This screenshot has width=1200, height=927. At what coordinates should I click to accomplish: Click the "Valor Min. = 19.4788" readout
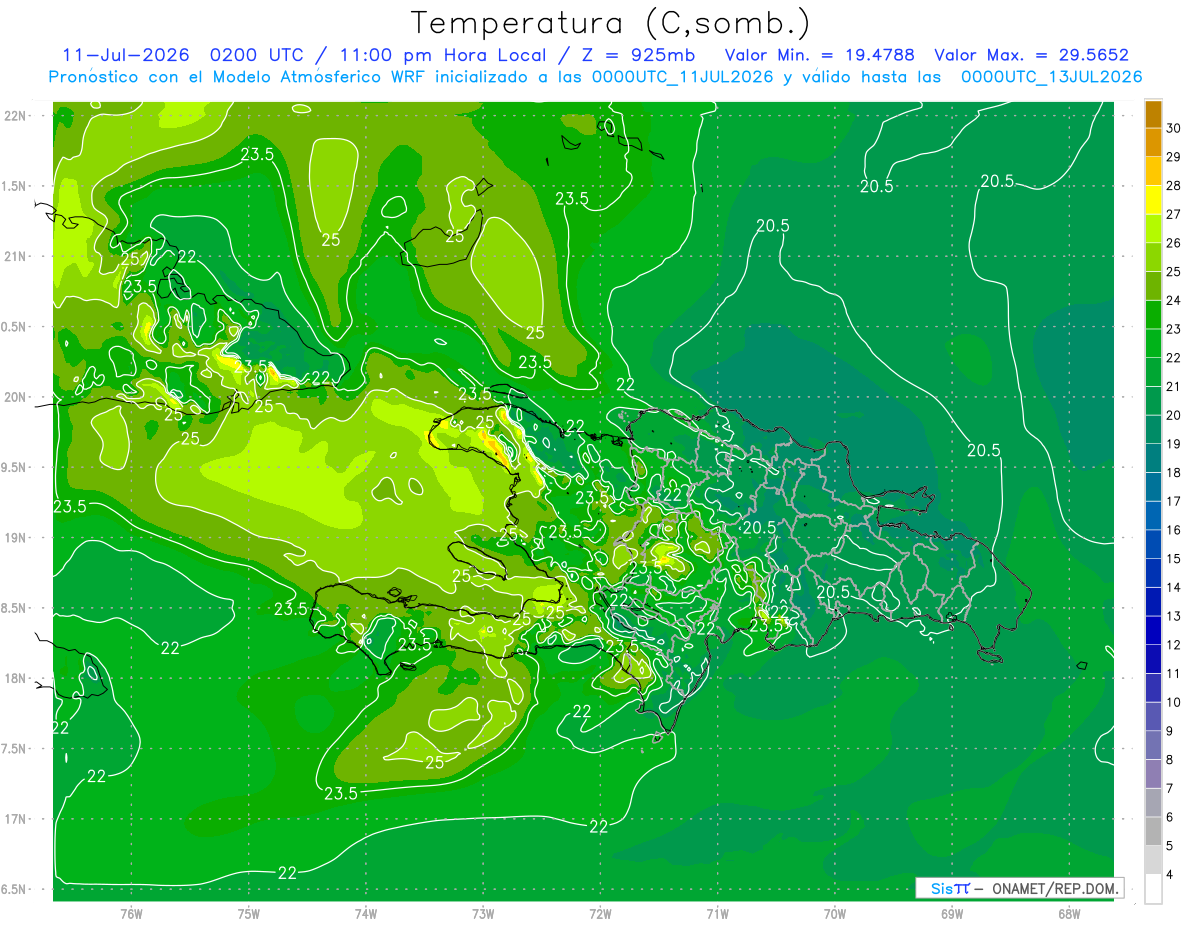coord(818,55)
